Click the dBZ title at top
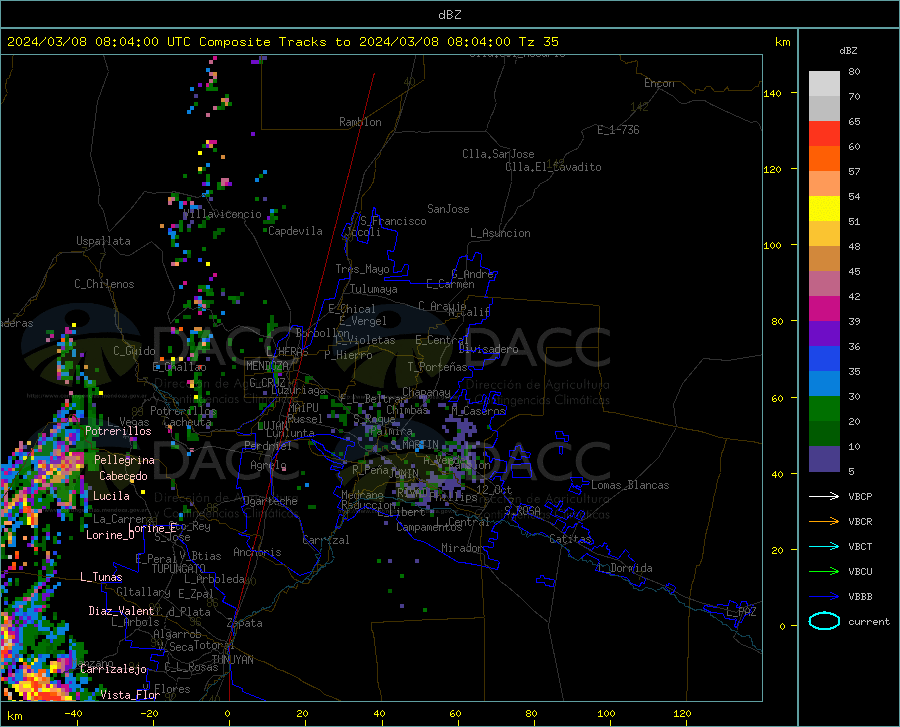900x727 pixels. coord(449,15)
